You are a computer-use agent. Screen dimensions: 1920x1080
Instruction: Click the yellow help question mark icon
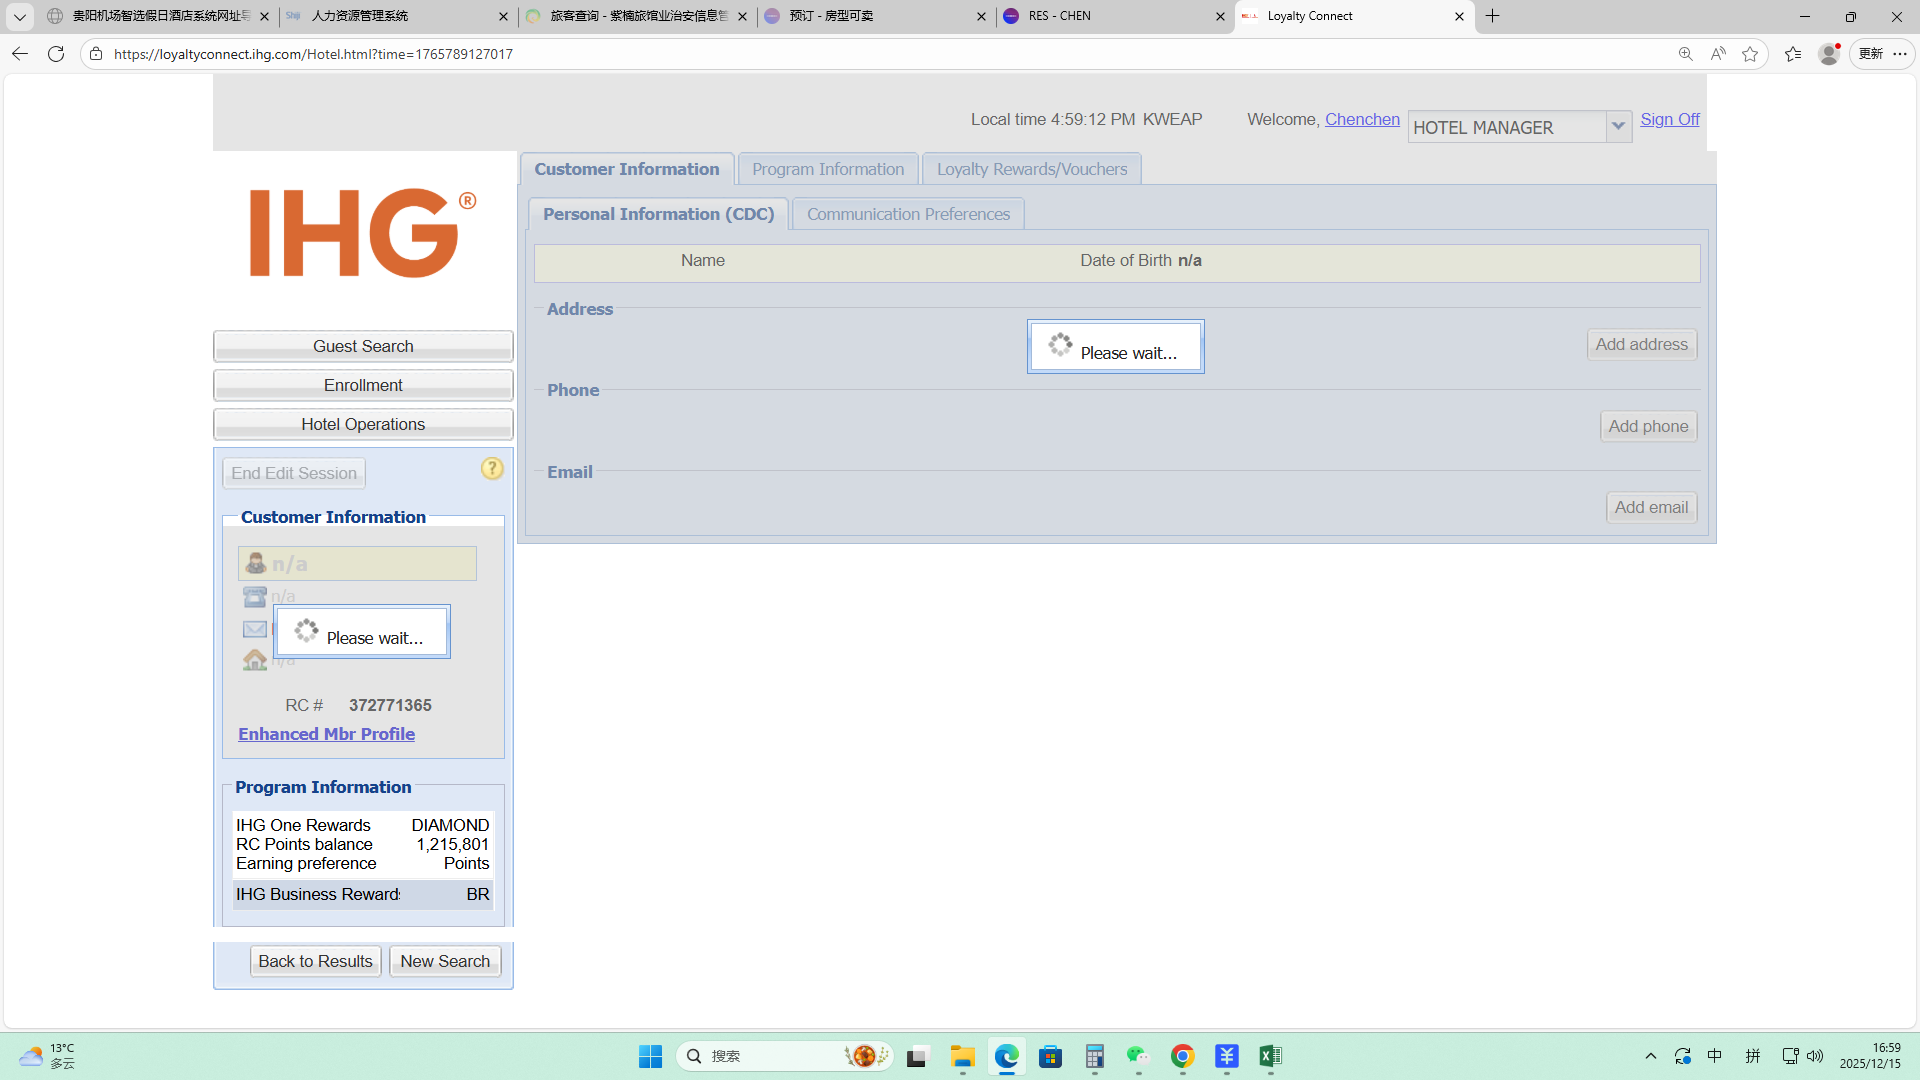(x=492, y=469)
